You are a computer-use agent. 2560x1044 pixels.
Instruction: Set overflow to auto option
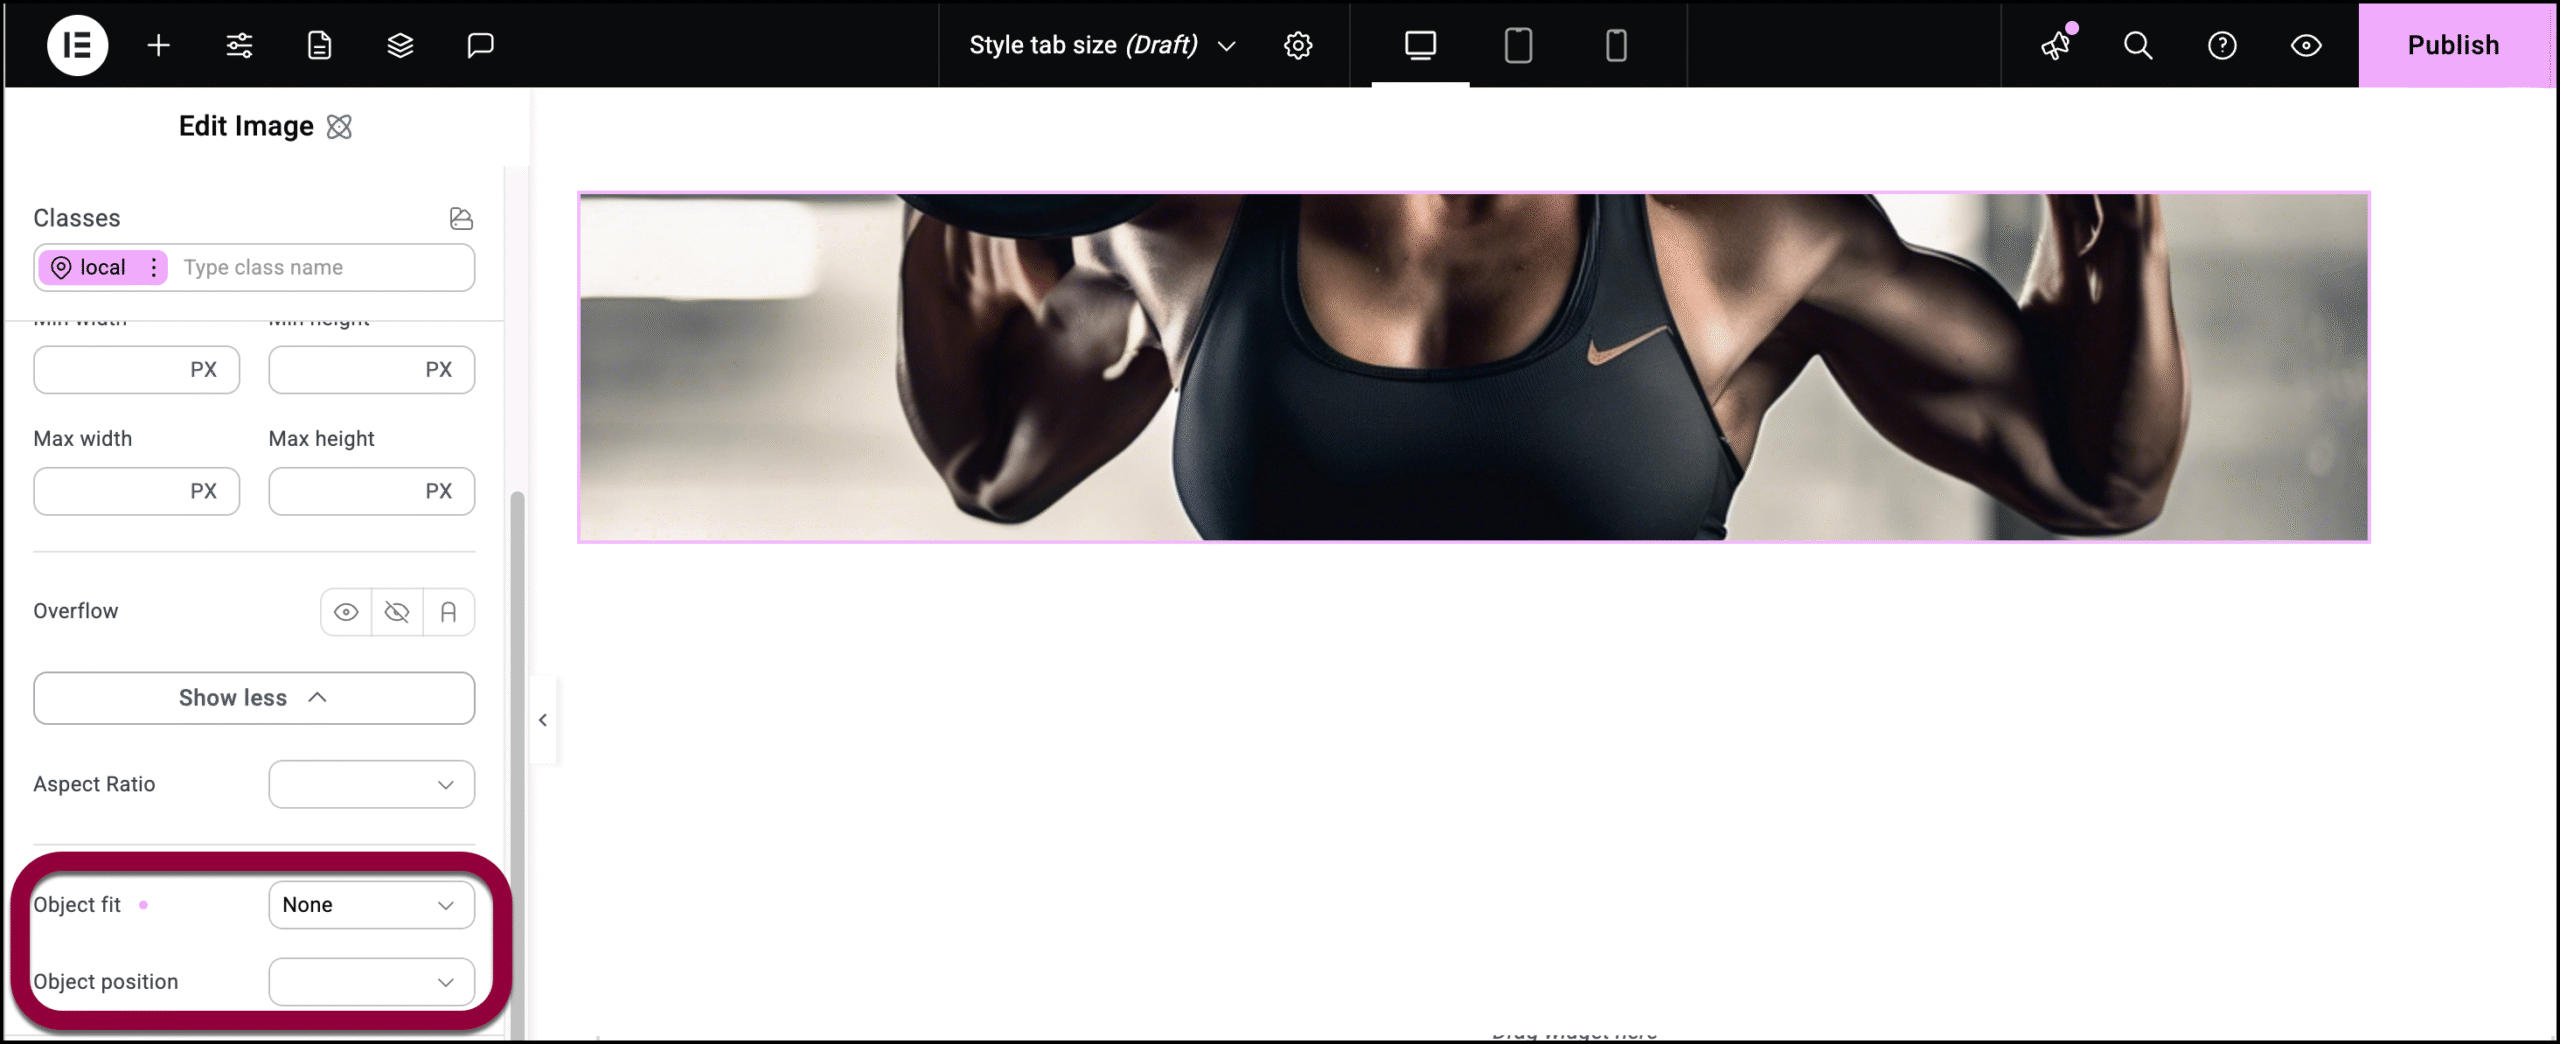pyautogui.click(x=449, y=612)
